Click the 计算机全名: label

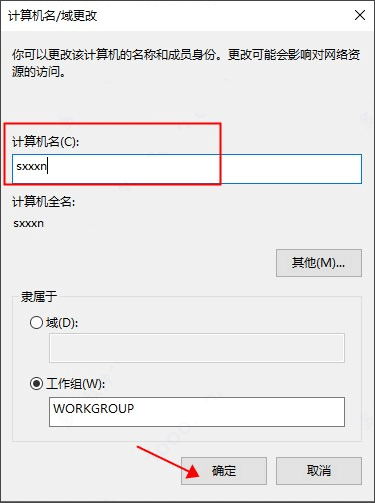(x=44, y=201)
